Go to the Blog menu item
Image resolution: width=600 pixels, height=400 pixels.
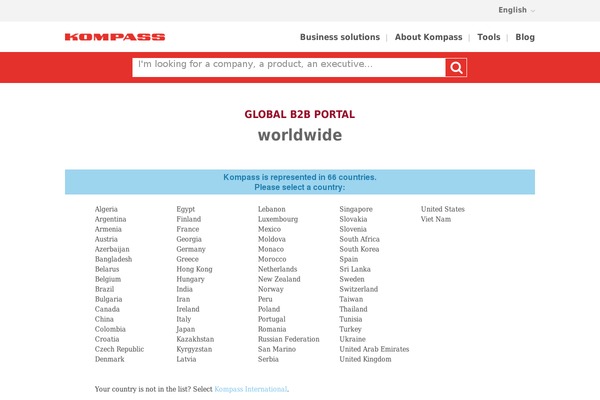[x=525, y=37]
